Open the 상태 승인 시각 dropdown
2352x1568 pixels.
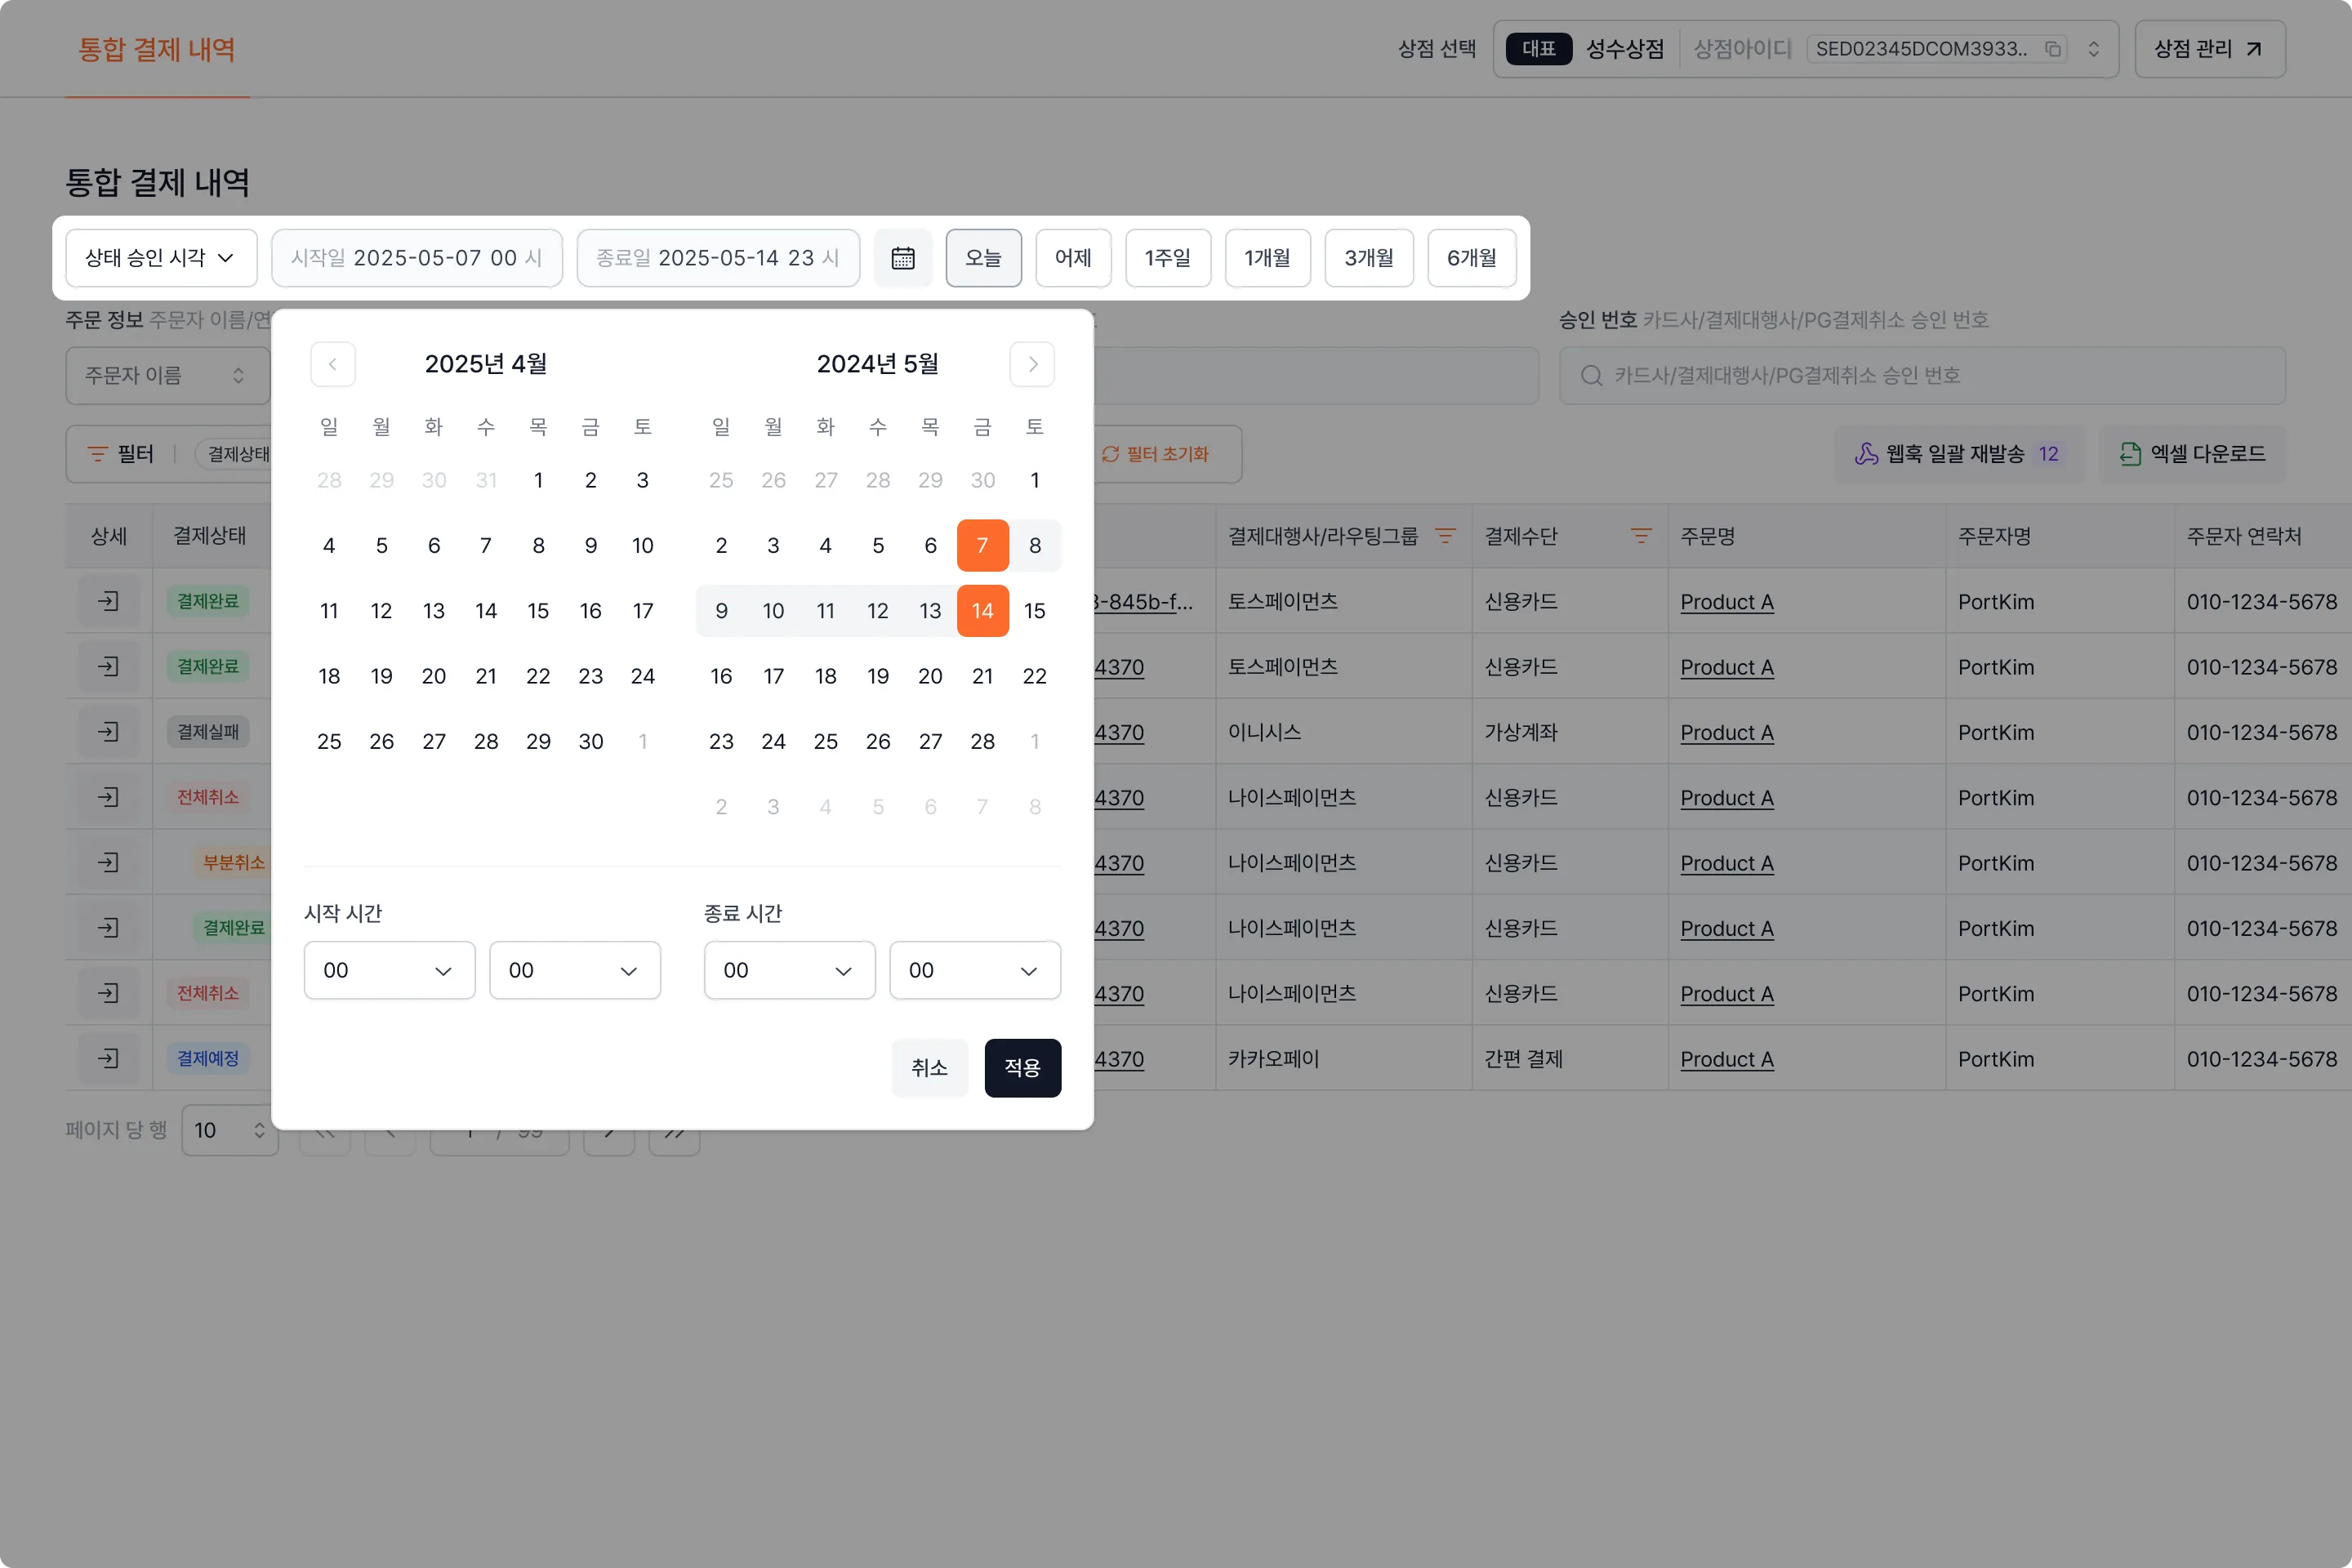[161, 258]
